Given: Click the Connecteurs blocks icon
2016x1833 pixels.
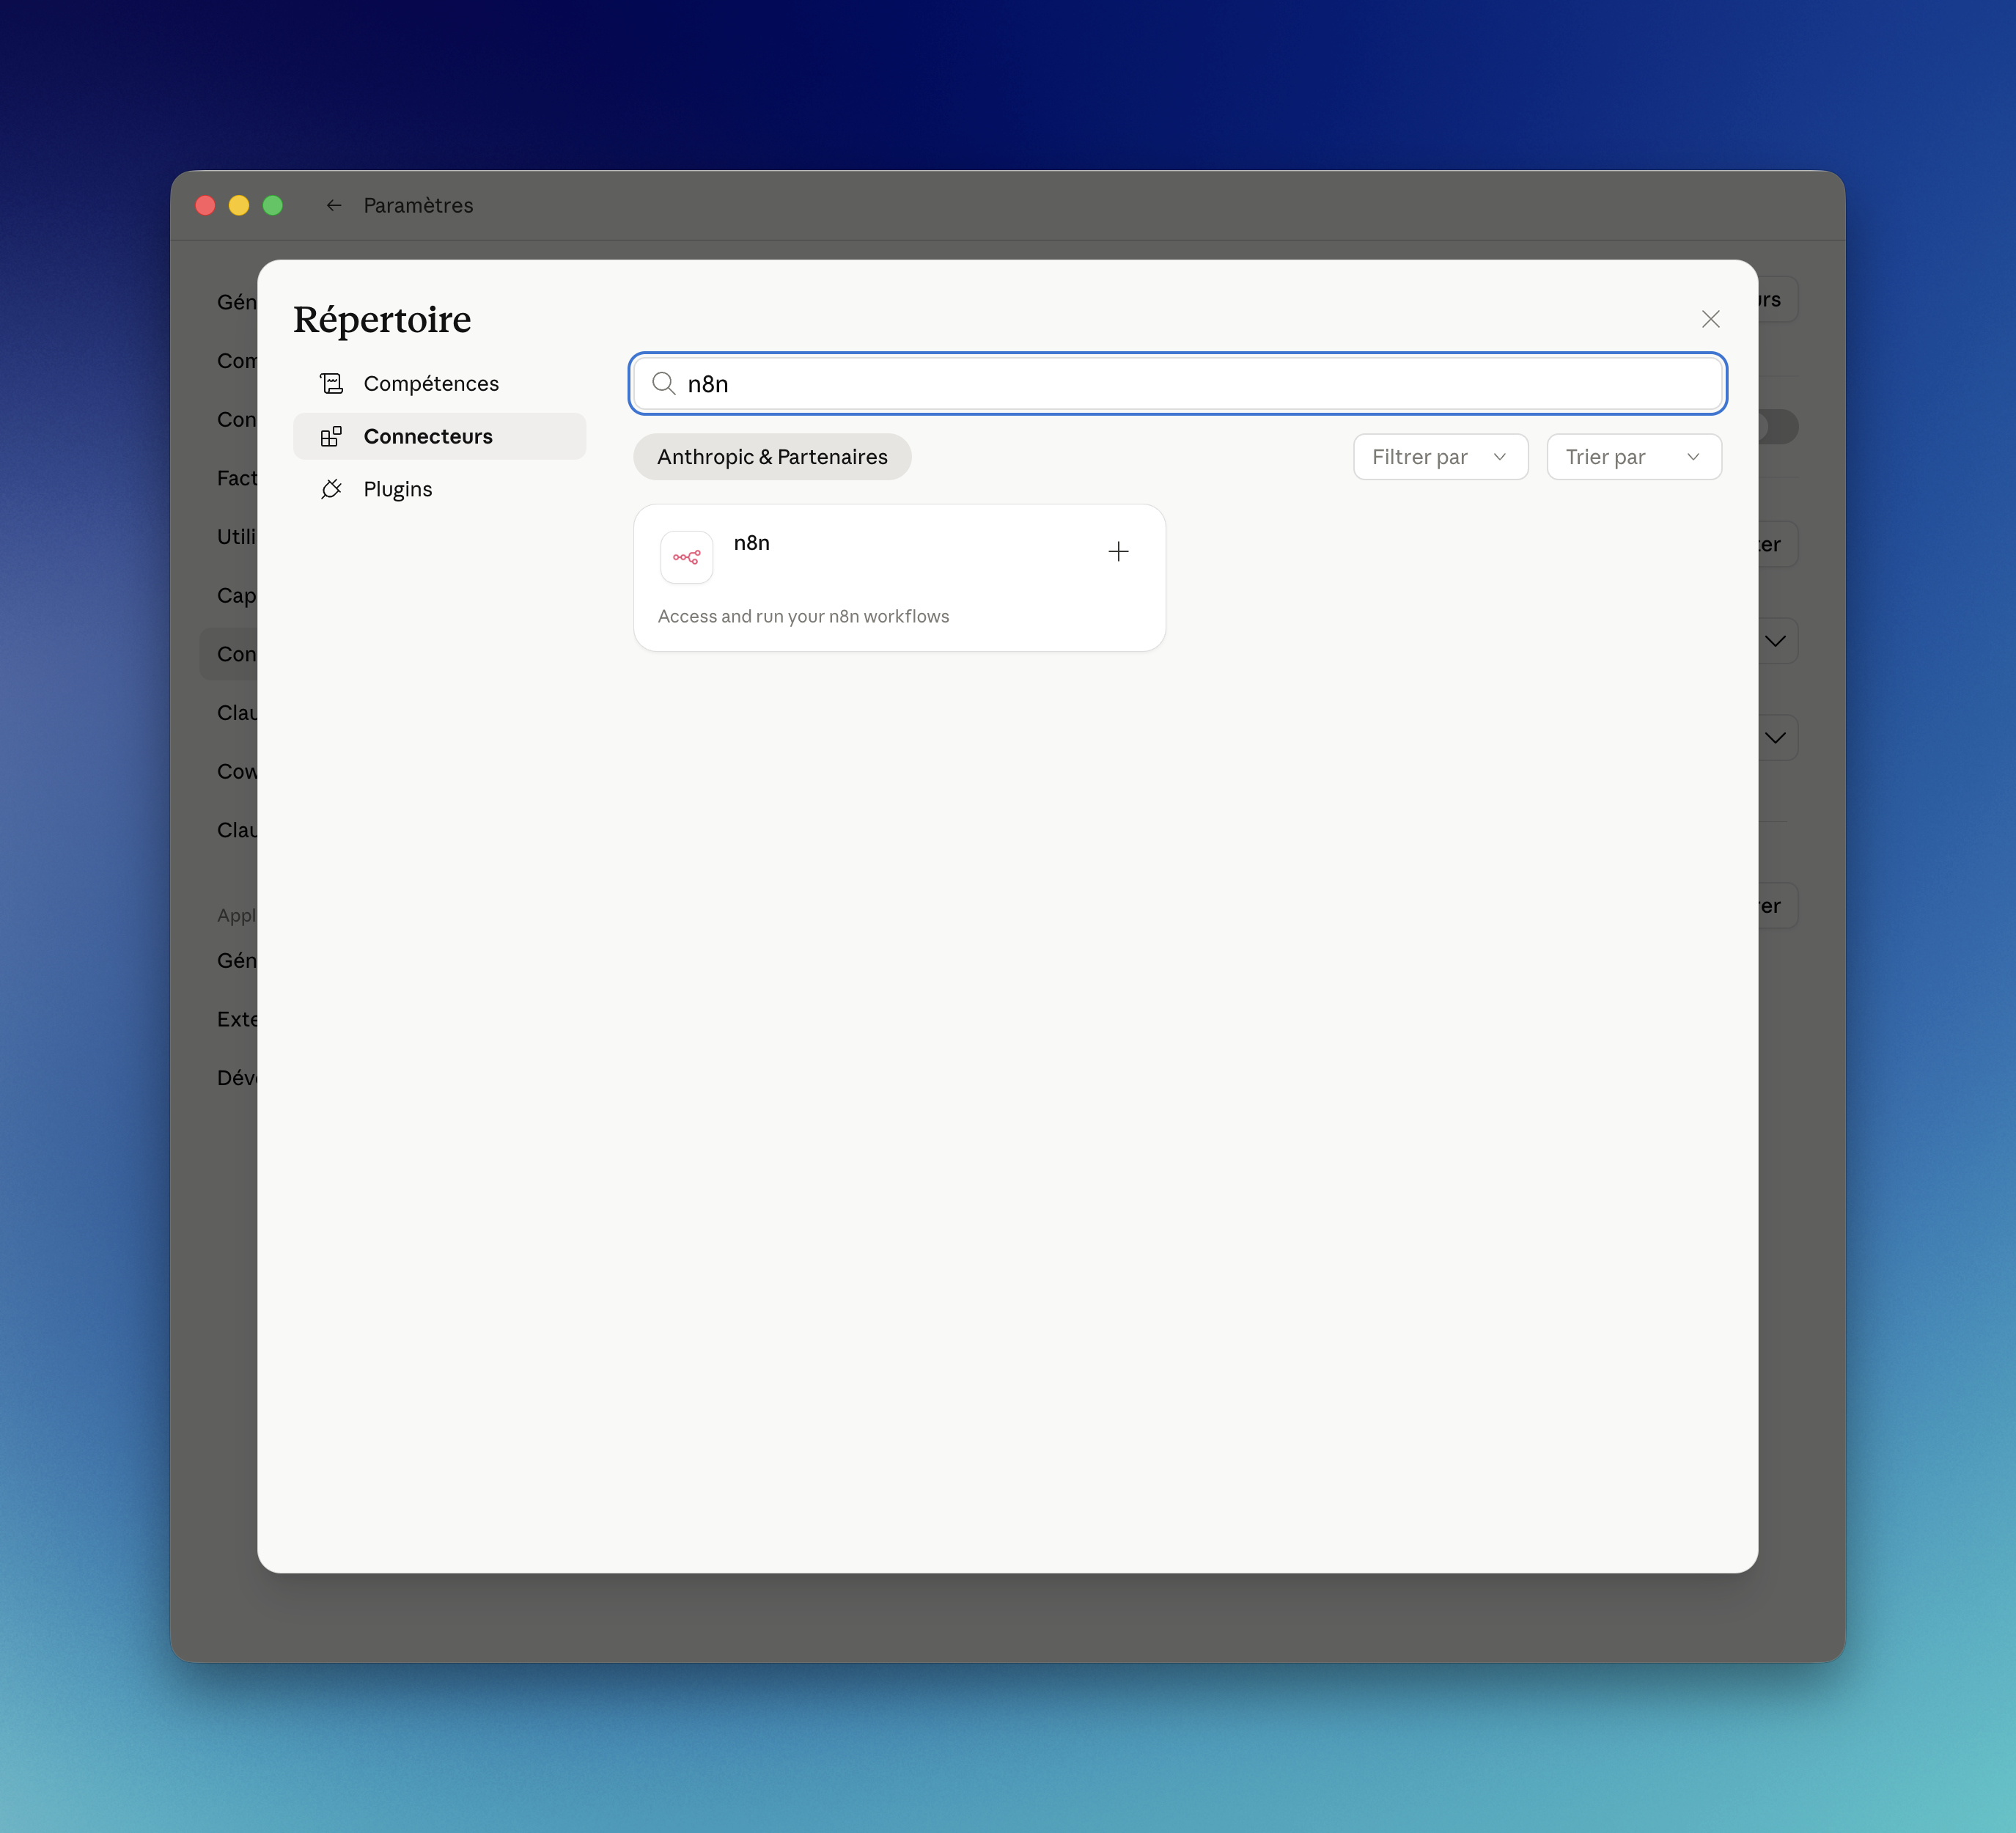Looking at the screenshot, I should pos(331,436).
